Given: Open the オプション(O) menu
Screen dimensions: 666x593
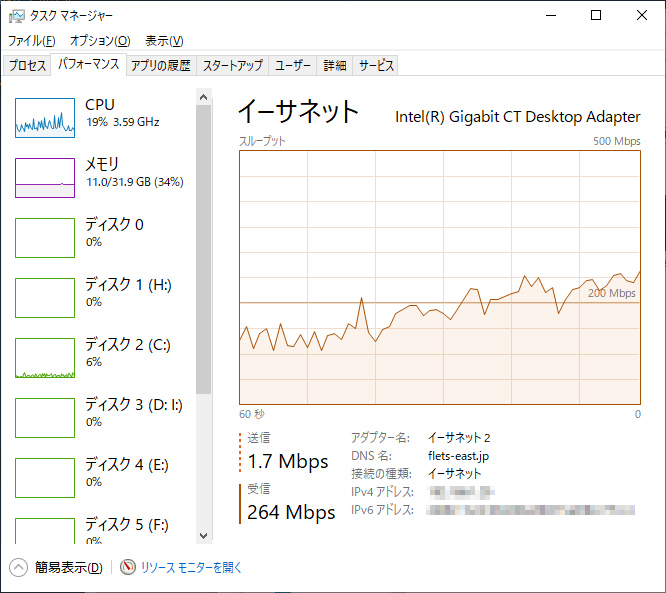Looking at the screenshot, I should tap(100, 41).
